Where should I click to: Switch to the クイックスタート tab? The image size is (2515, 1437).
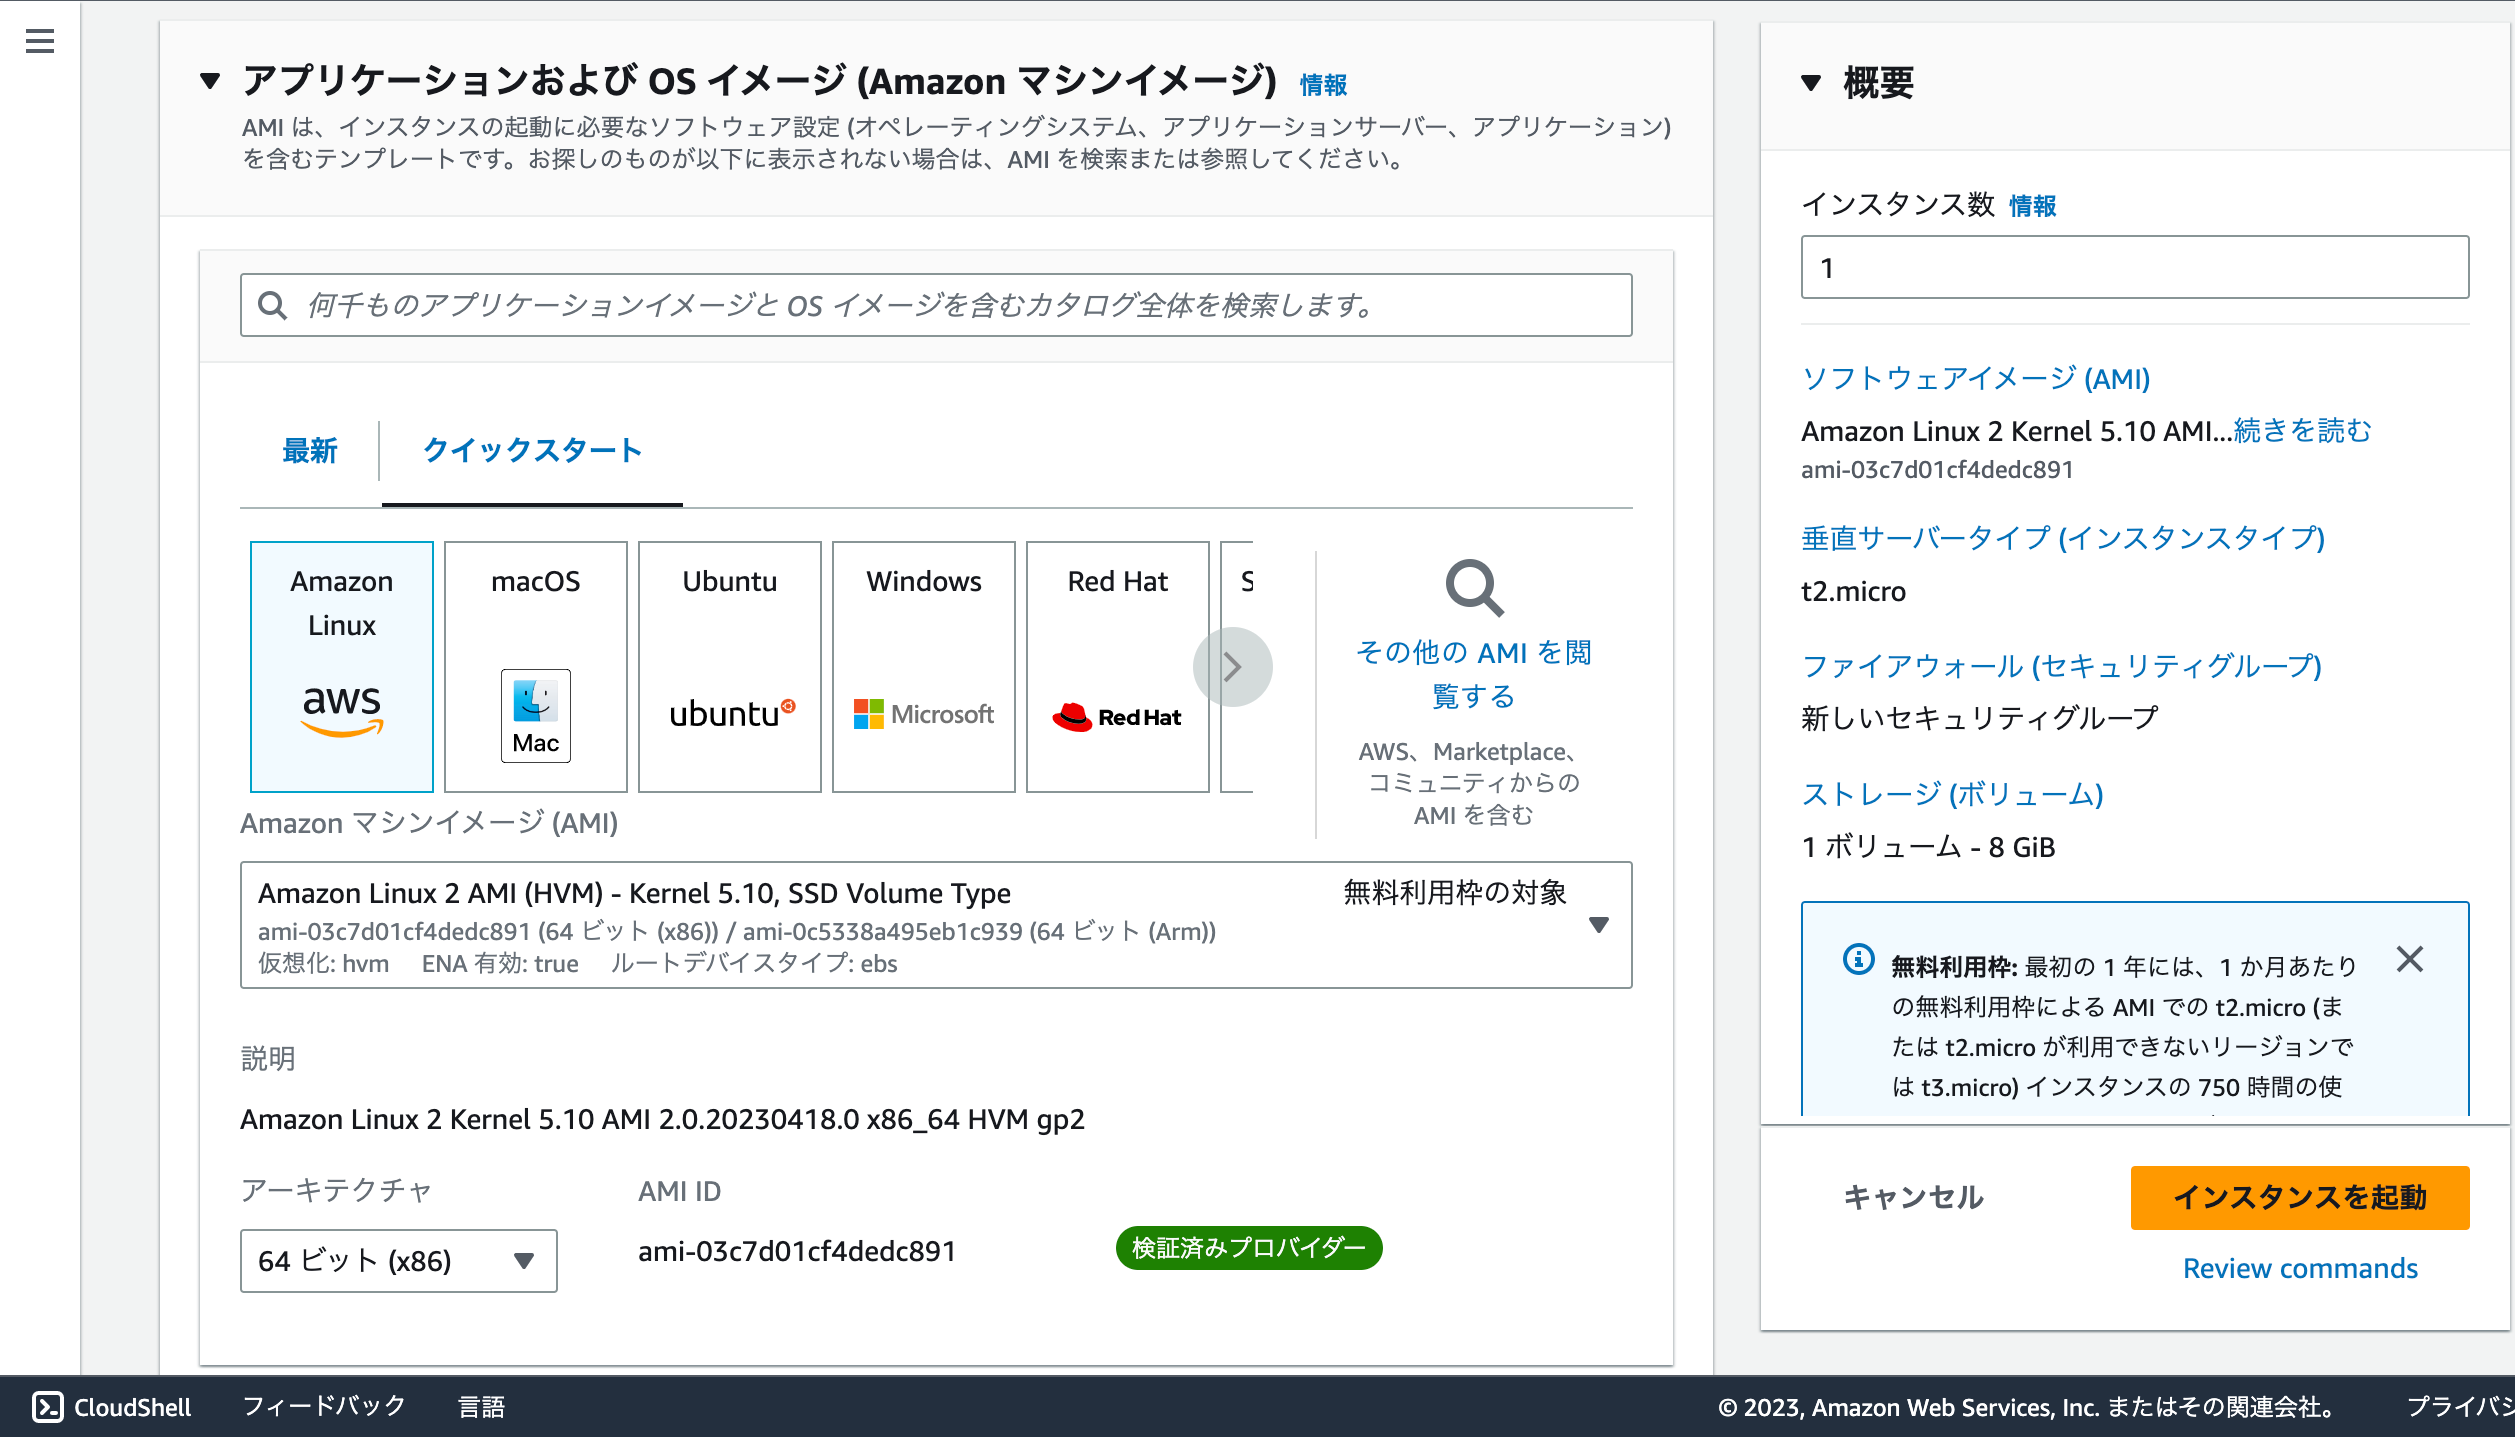[532, 451]
